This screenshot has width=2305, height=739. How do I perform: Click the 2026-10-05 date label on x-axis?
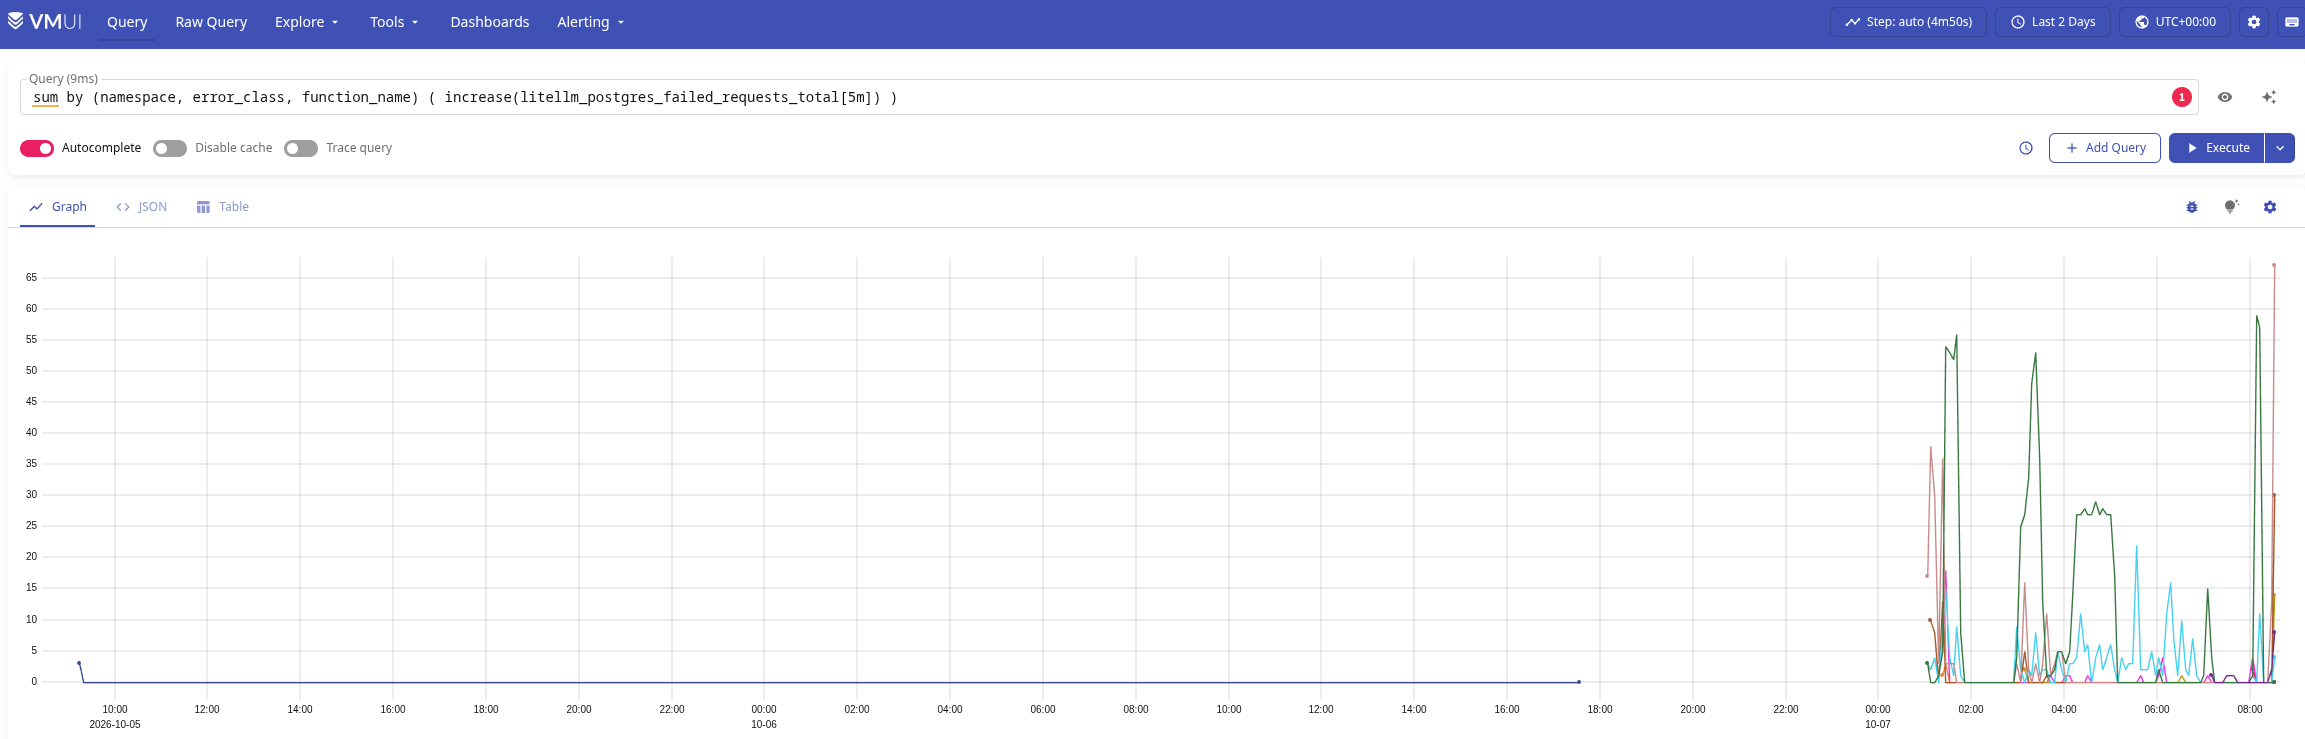(115, 724)
